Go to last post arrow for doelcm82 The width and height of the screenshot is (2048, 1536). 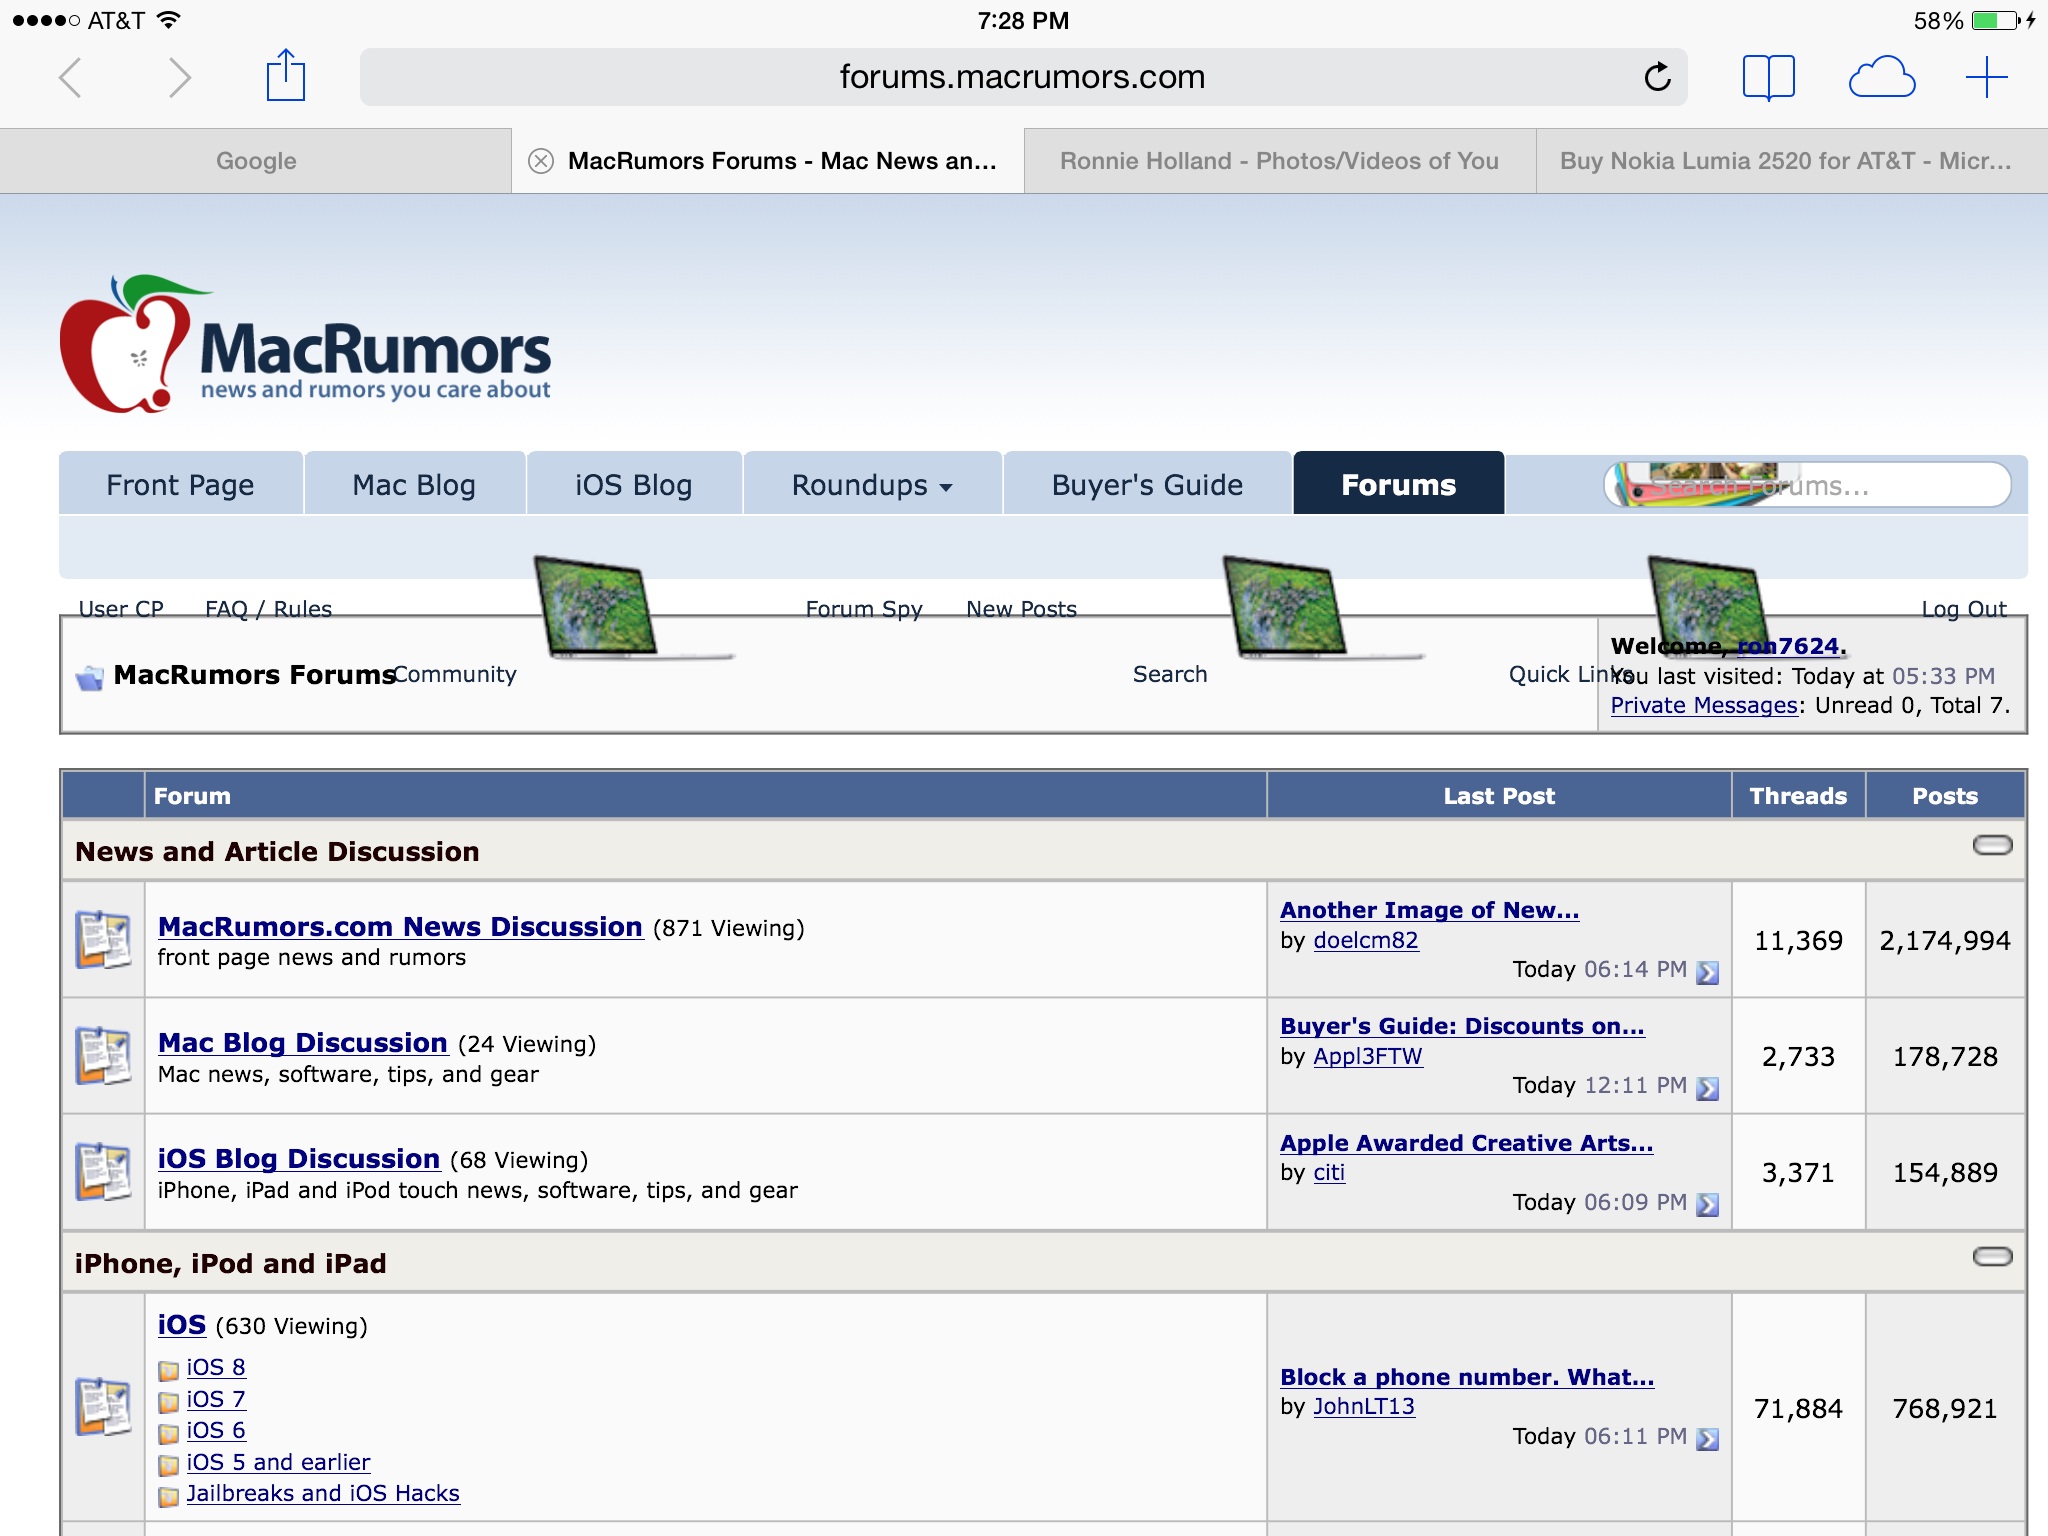tap(1708, 972)
